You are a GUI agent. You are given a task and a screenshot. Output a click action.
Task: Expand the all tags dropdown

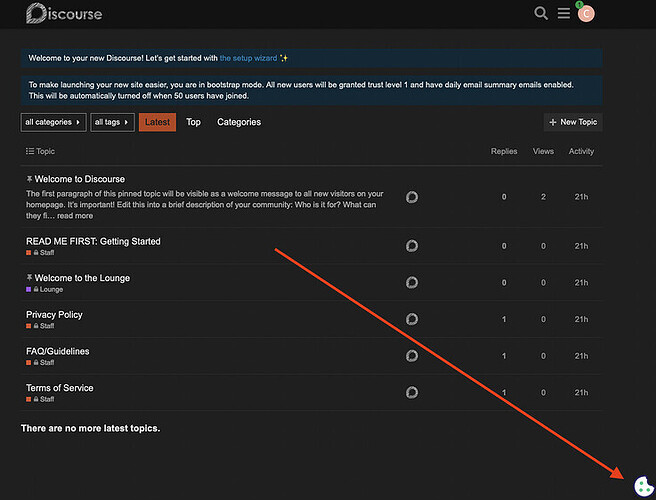pyautogui.click(x=112, y=122)
